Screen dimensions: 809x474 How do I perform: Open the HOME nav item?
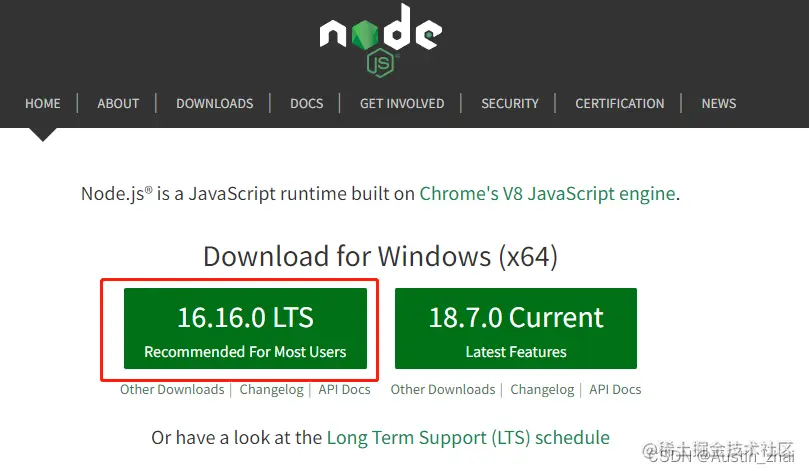[43, 104]
